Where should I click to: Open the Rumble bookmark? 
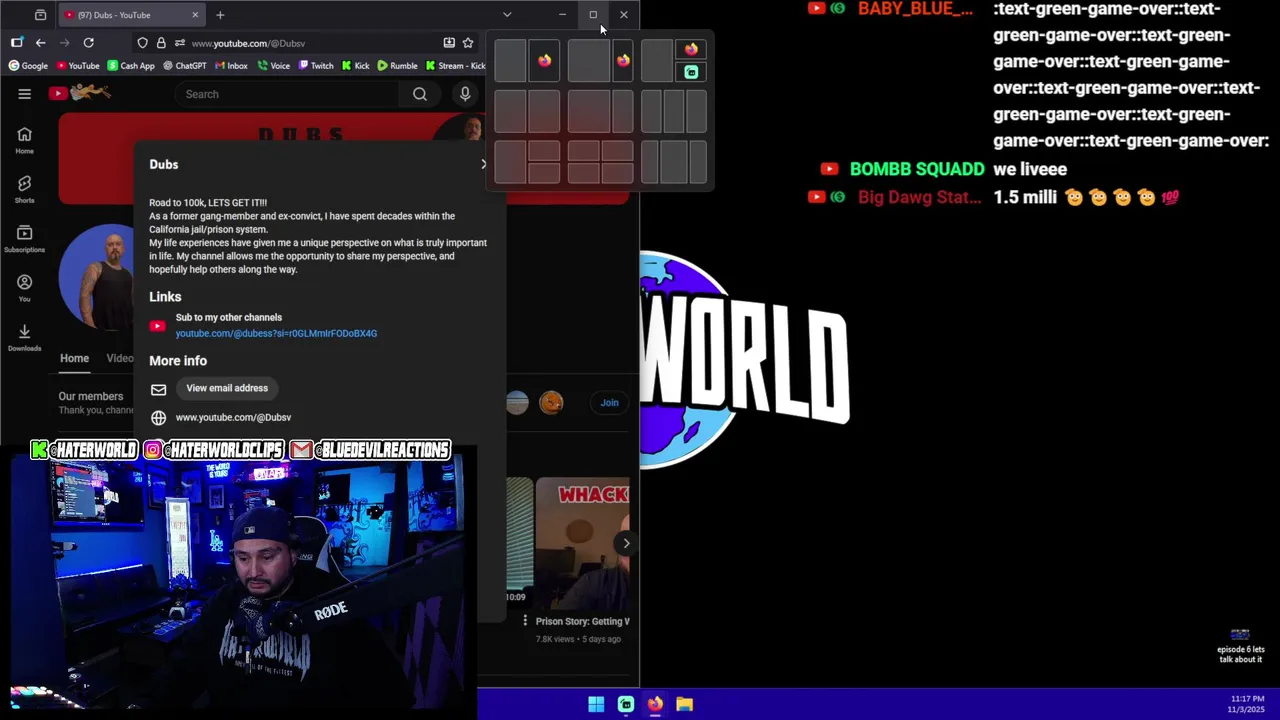click(397, 66)
